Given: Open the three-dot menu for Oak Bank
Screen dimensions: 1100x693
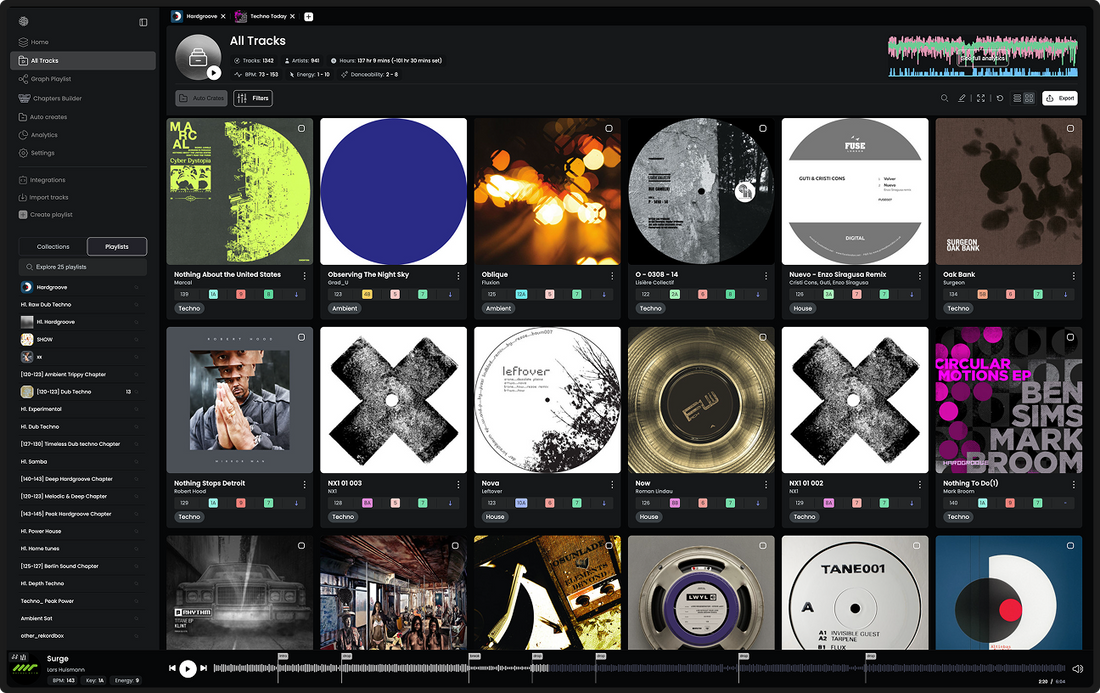Looking at the screenshot, I should click(1073, 276).
